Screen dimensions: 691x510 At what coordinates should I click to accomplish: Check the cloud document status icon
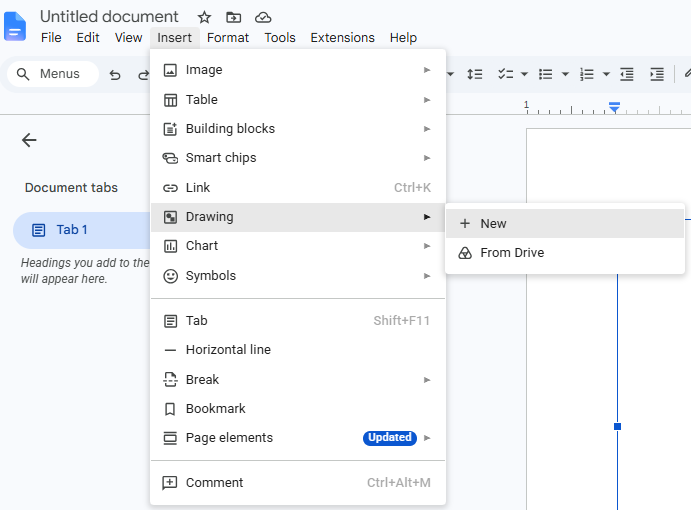[263, 18]
